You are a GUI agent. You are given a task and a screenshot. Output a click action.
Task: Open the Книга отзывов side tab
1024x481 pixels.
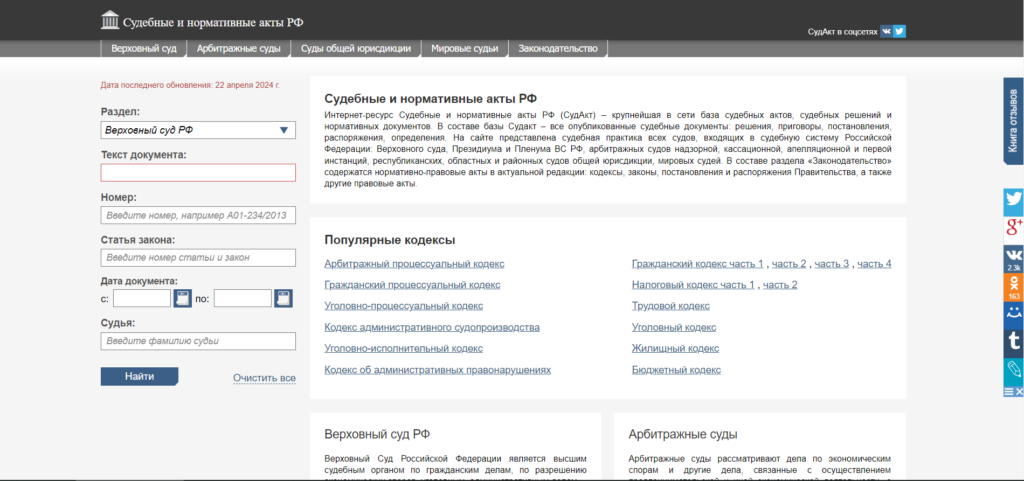[x=1013, y=120]
